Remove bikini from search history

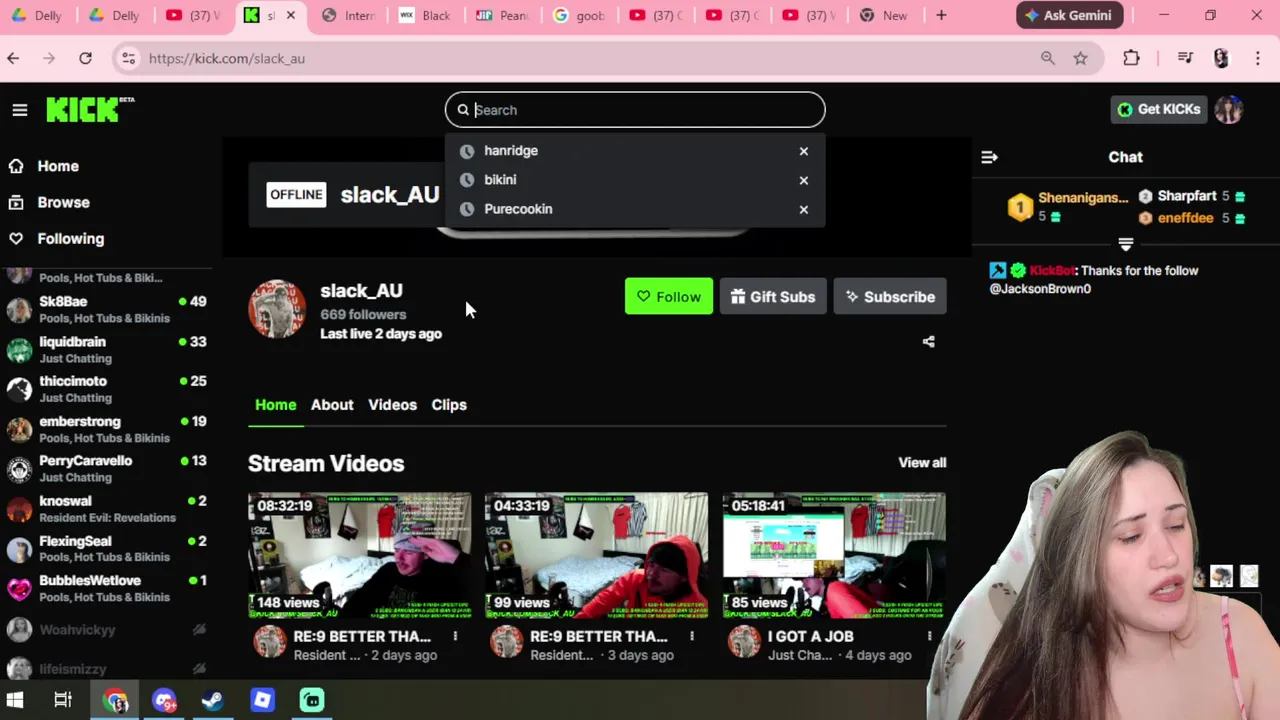(x=804, y=180)
